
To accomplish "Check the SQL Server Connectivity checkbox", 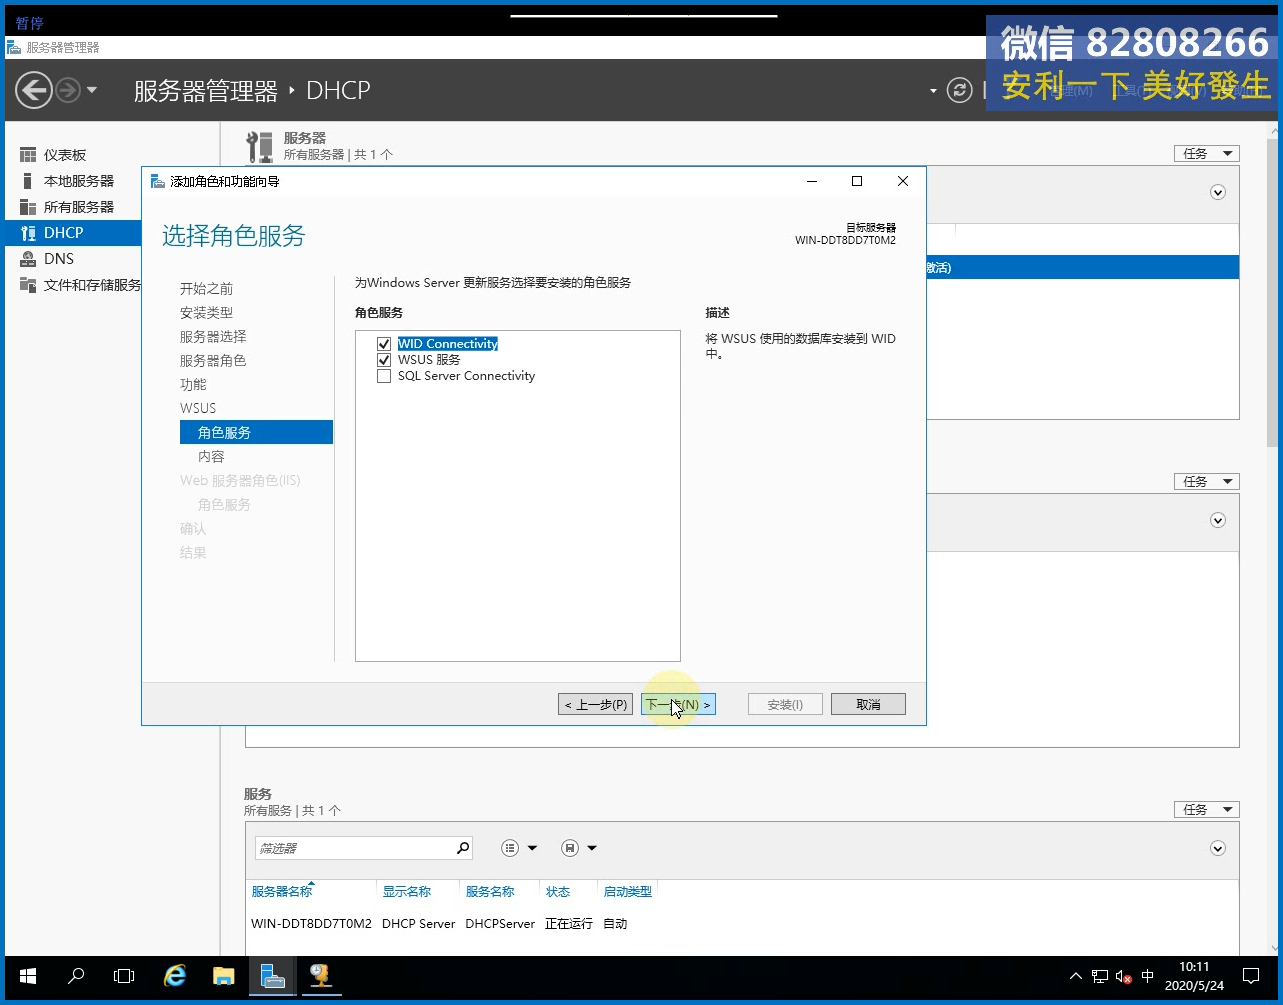I will pos(384,376).
